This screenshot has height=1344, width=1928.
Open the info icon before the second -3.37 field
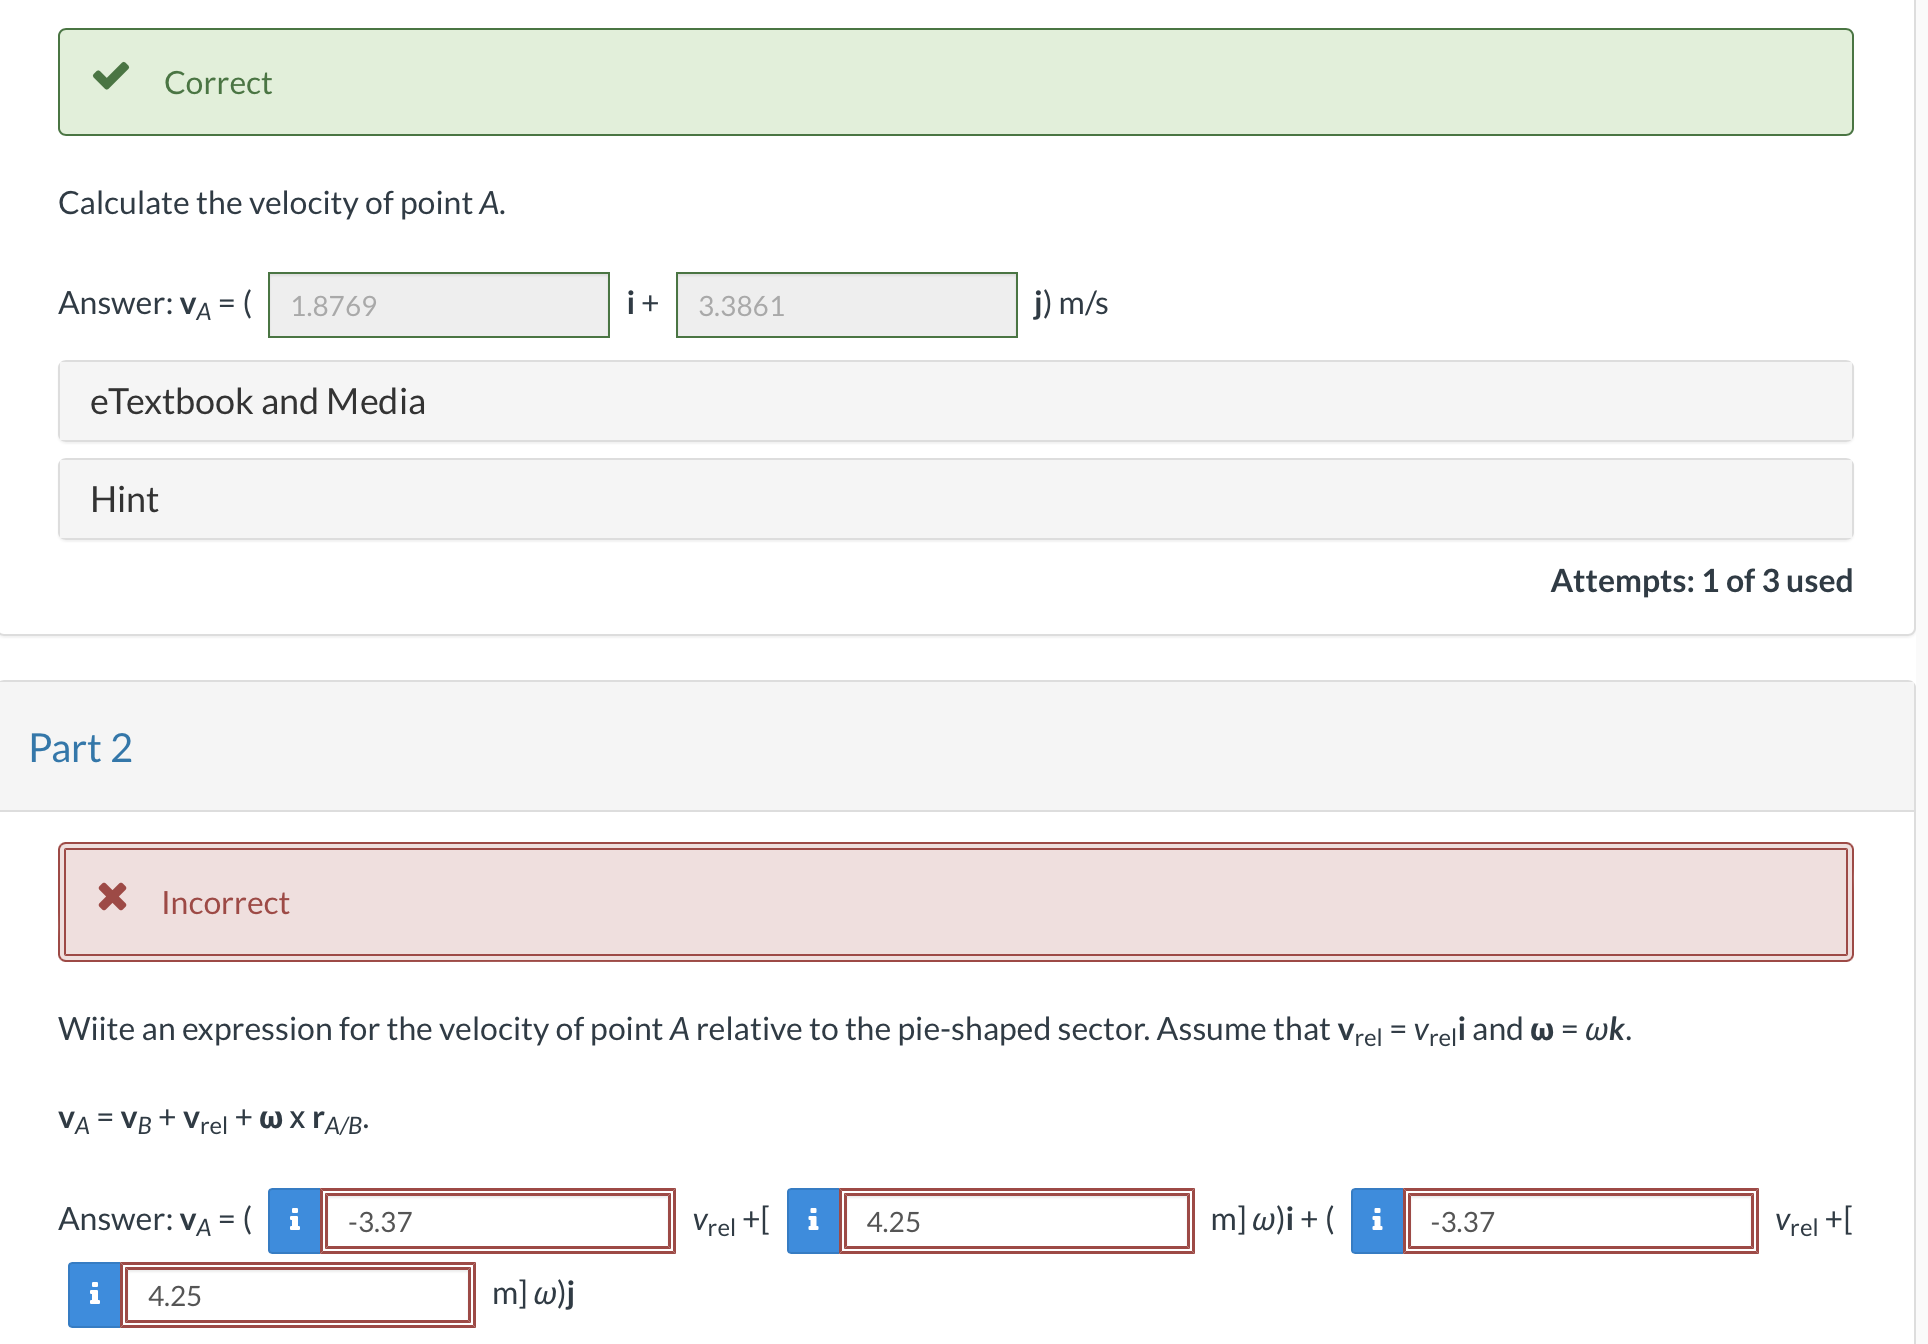[1377, 1220]
